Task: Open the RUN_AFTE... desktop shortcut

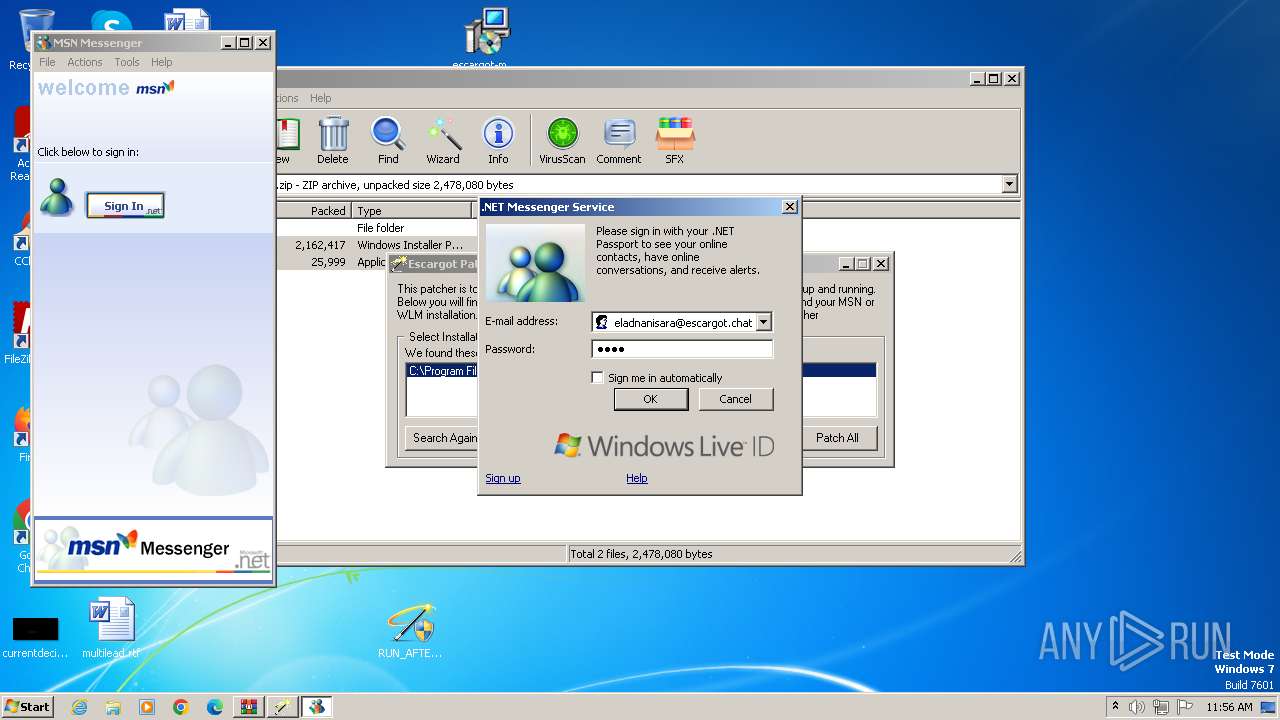Action: point(410,631)
